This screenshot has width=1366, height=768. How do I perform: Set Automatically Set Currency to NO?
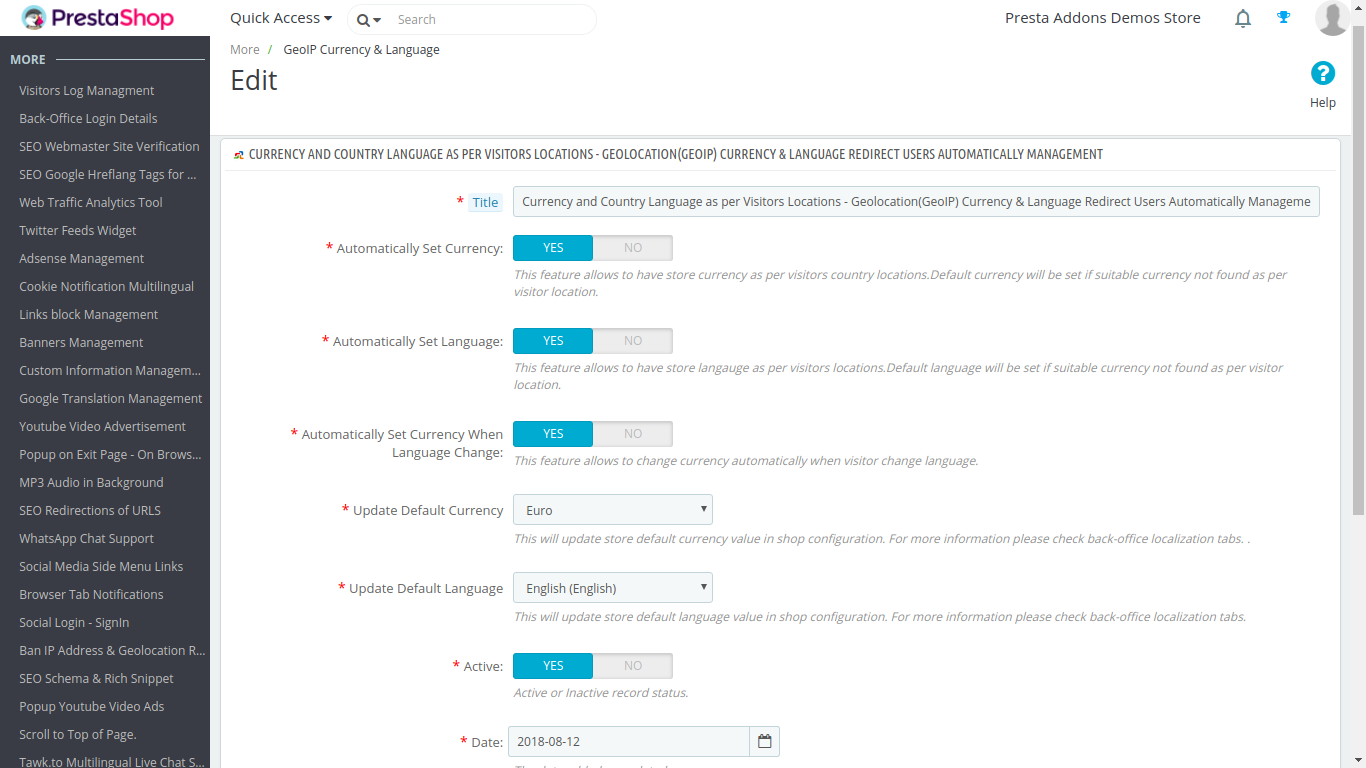[633, 248]
